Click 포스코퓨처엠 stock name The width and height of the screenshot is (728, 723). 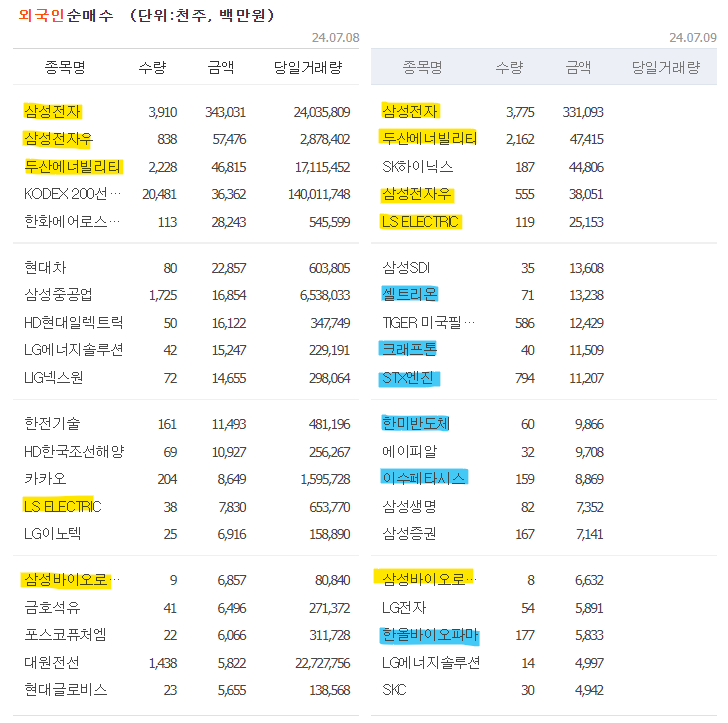pyautogui.click(x=65, y=634)
